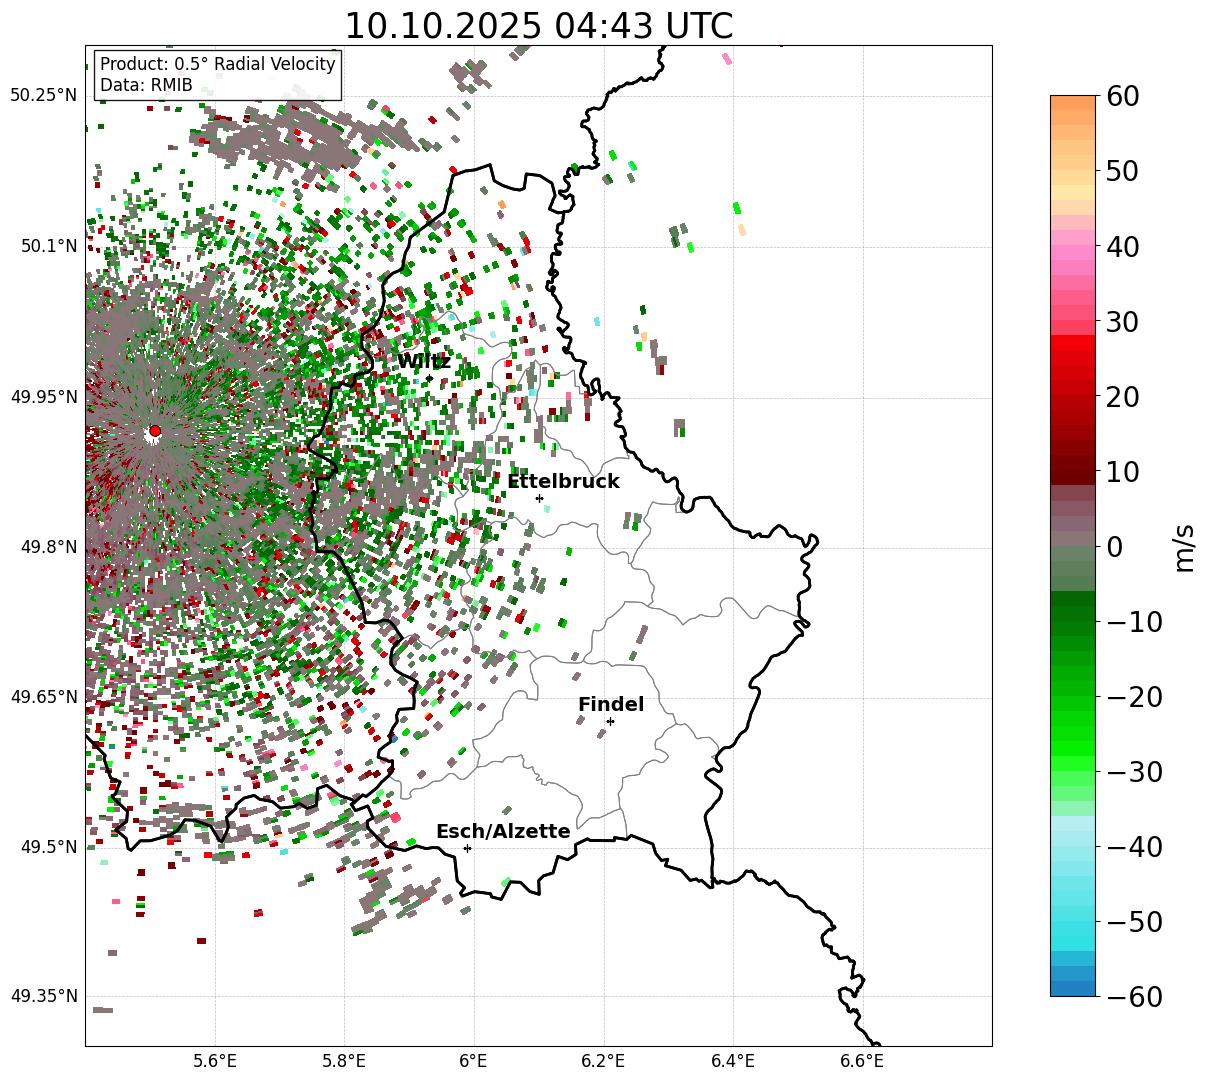
Task: Click the Data: RMIB text
Action: tap(146, 86)
